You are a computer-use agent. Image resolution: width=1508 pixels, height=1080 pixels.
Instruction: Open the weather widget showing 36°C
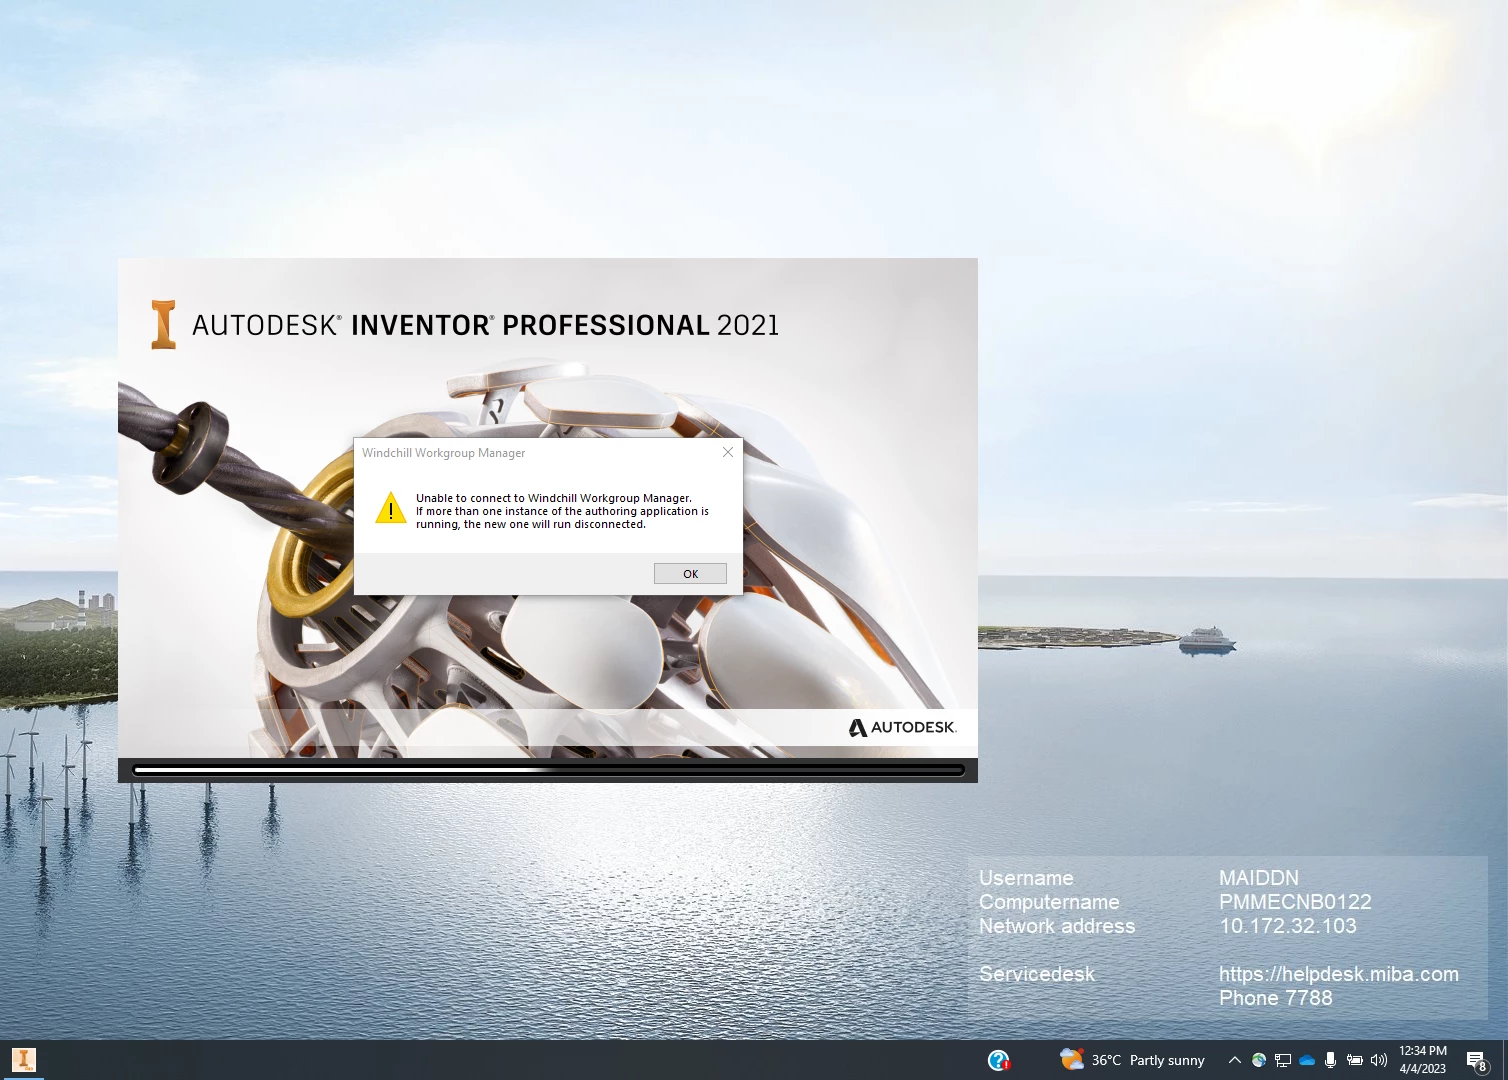1132,1060
